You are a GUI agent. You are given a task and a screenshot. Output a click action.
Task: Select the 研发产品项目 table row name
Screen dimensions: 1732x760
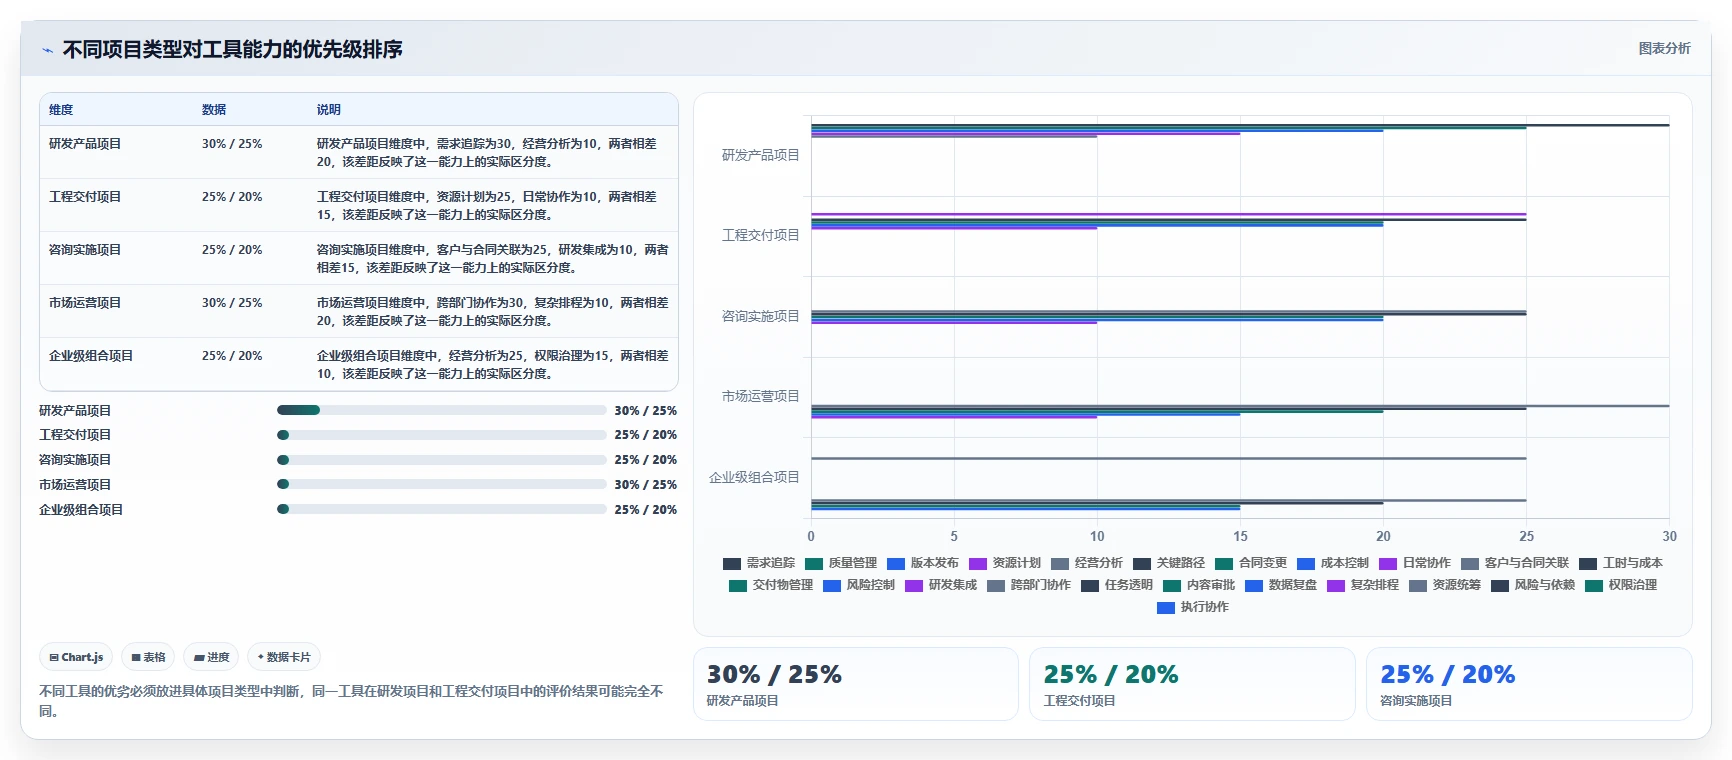click(85, 144)
